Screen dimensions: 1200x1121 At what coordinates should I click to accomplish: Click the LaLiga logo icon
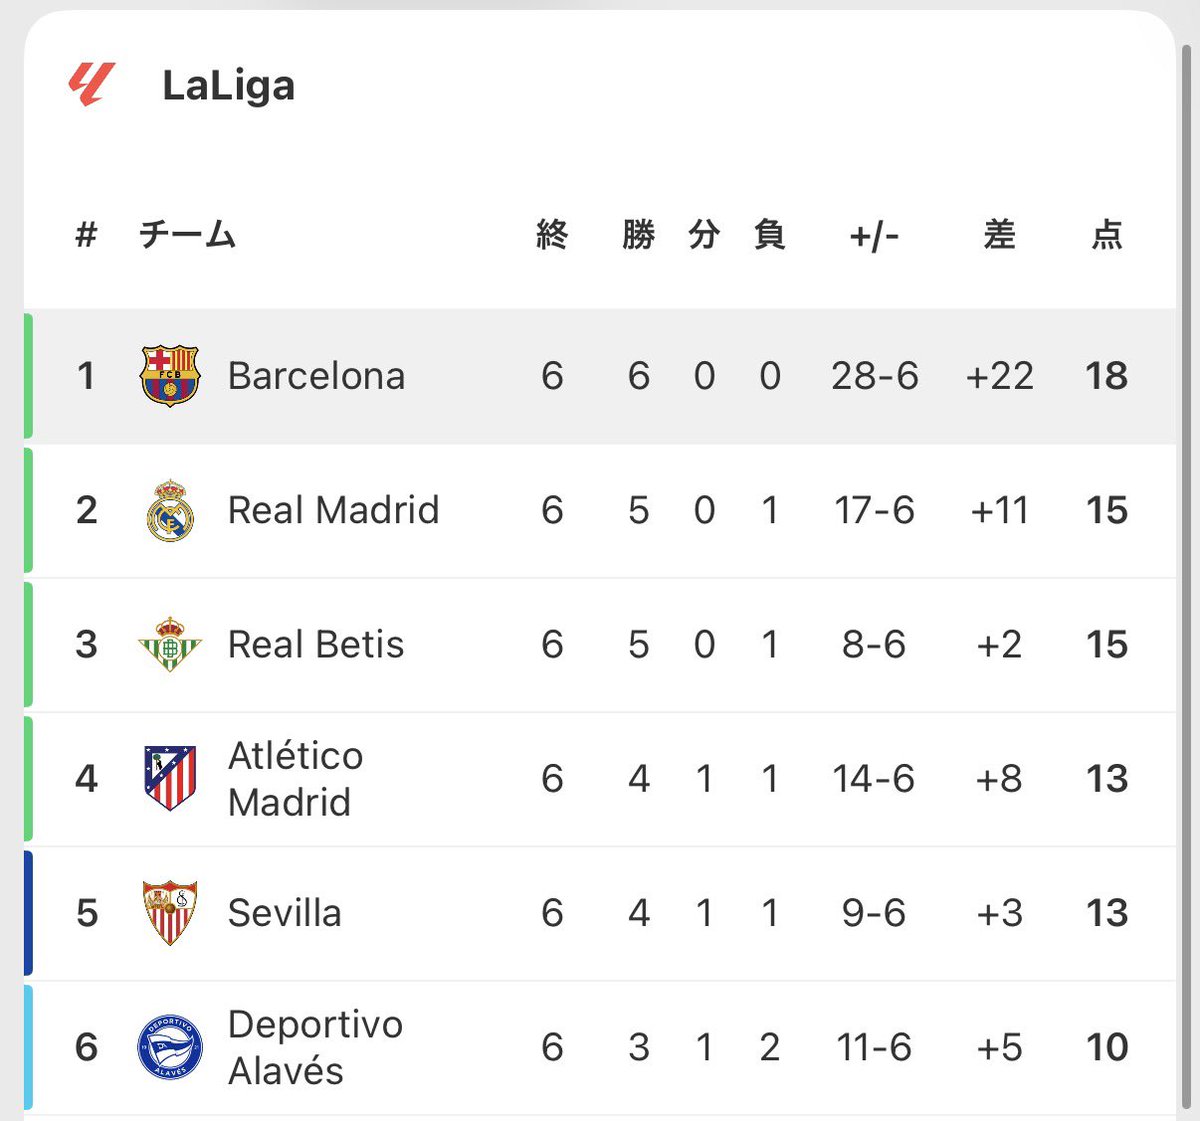pyautogui.click(x=92, y=85)
